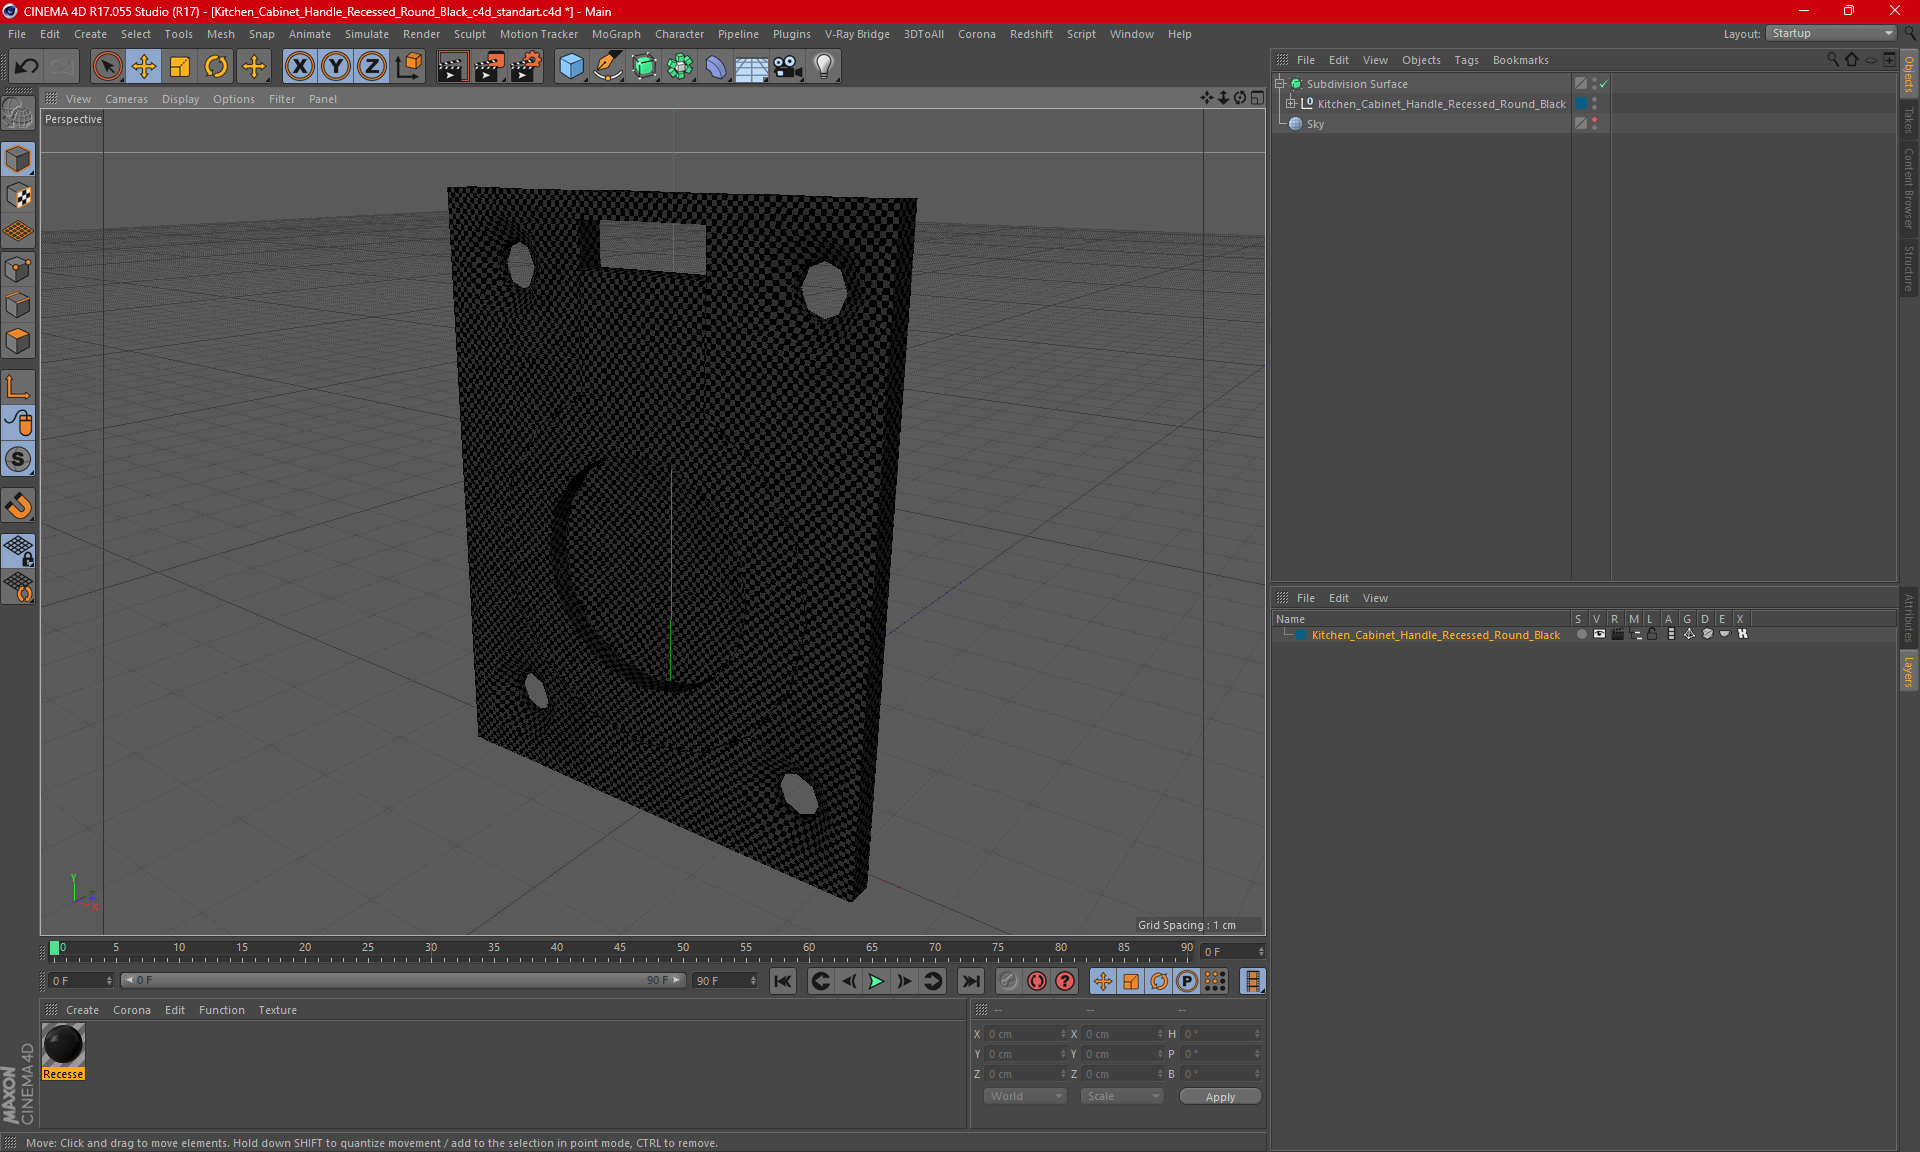
Task: Open the Layout Startup dropdown
Action: (x=1832, y=33)
